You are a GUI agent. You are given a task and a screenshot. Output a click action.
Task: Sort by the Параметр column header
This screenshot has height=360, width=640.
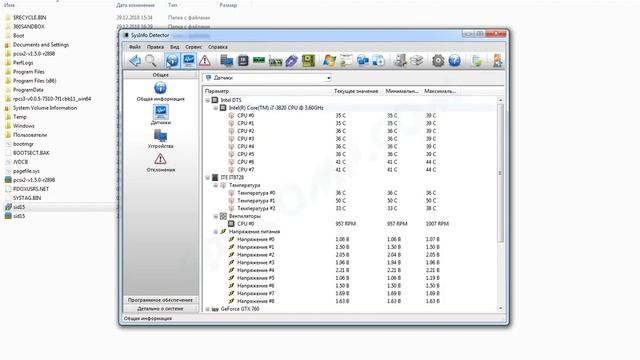point(267,91)
